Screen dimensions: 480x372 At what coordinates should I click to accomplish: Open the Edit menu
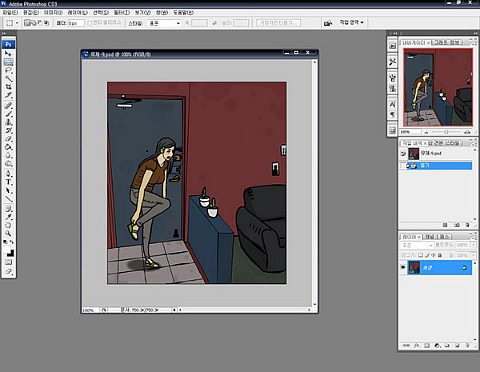tap(31, 13)
